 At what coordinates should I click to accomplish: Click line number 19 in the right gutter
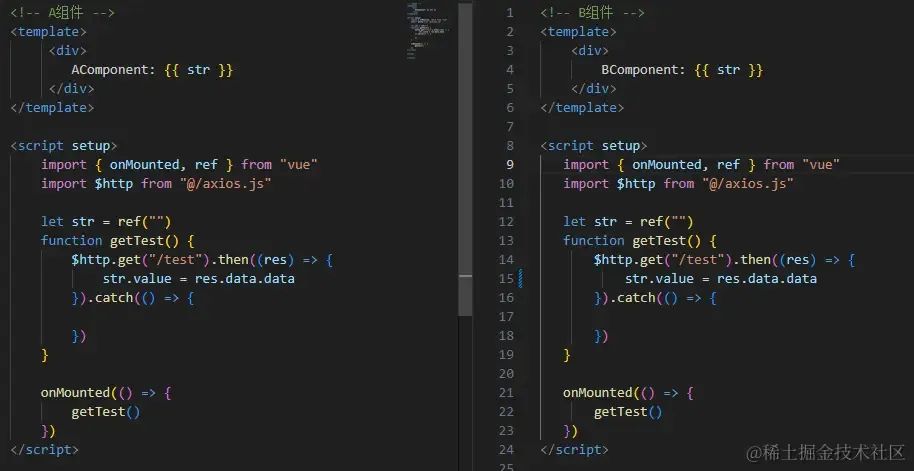click(x=507, y=355)
